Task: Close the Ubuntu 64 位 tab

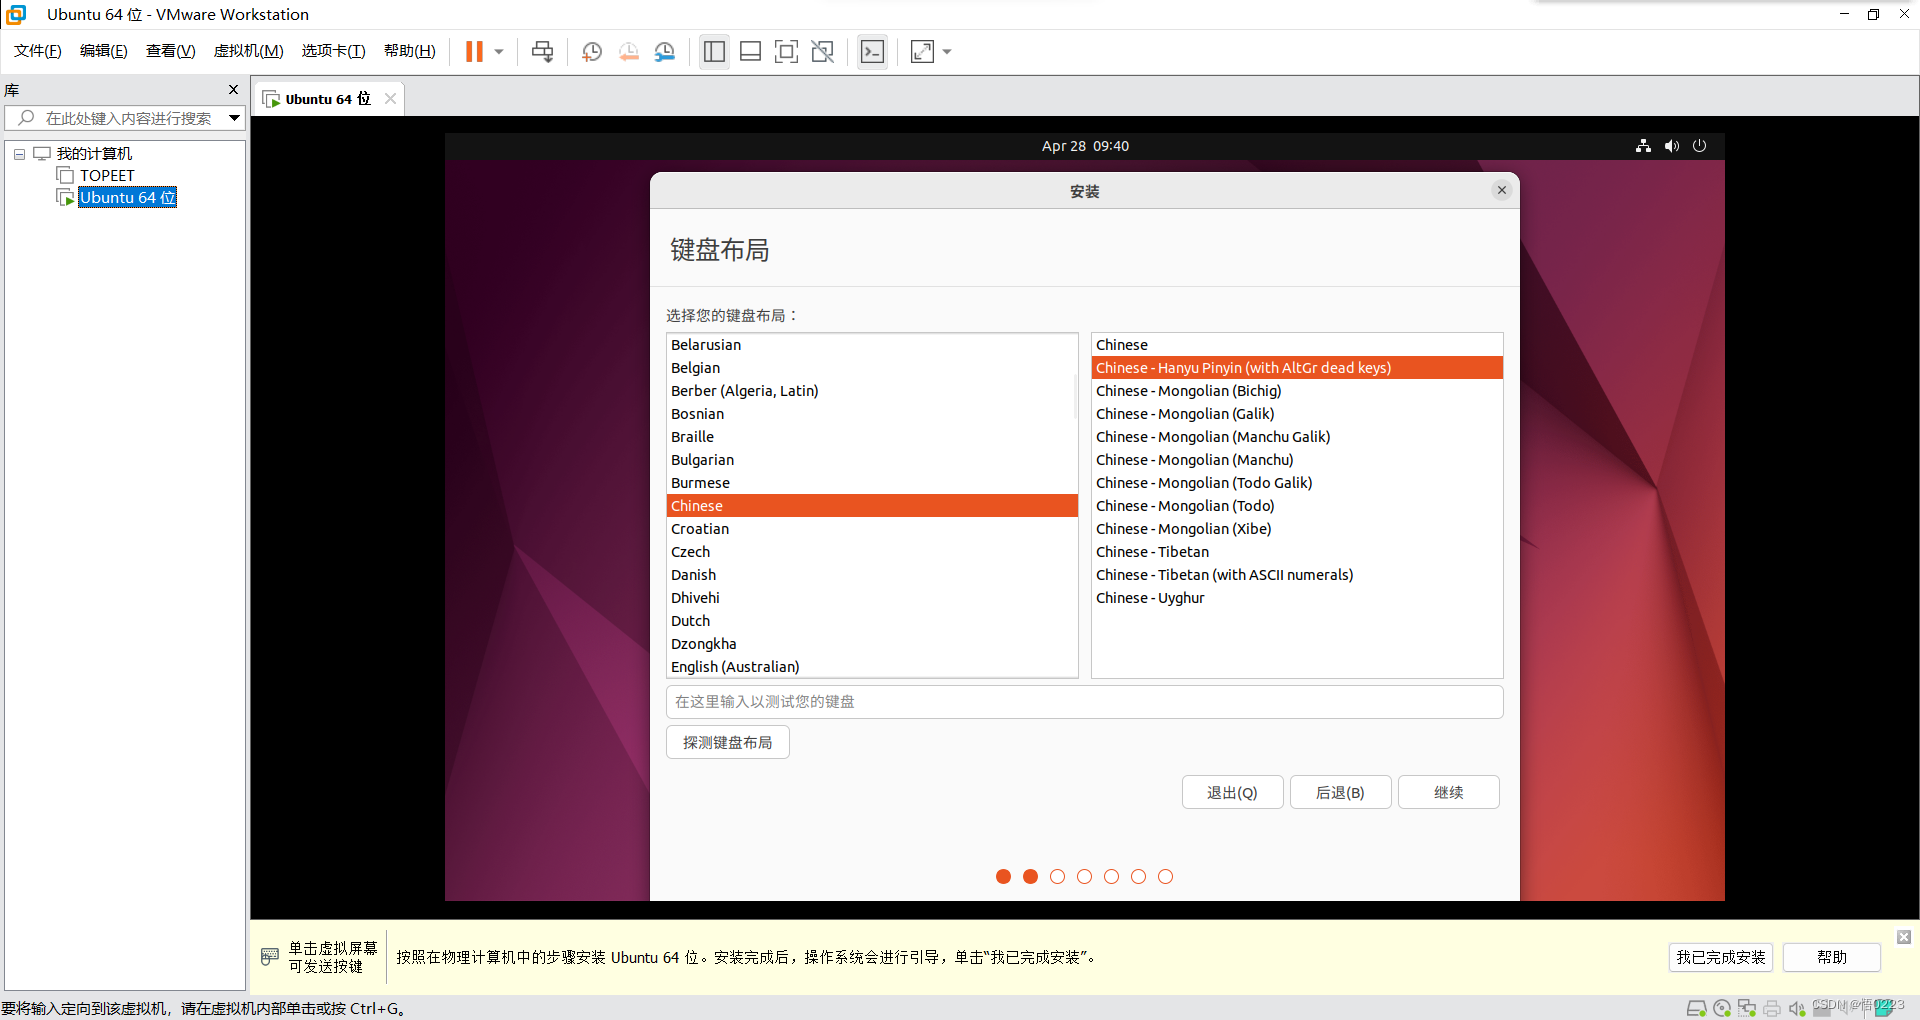Action: coord(391,99)
